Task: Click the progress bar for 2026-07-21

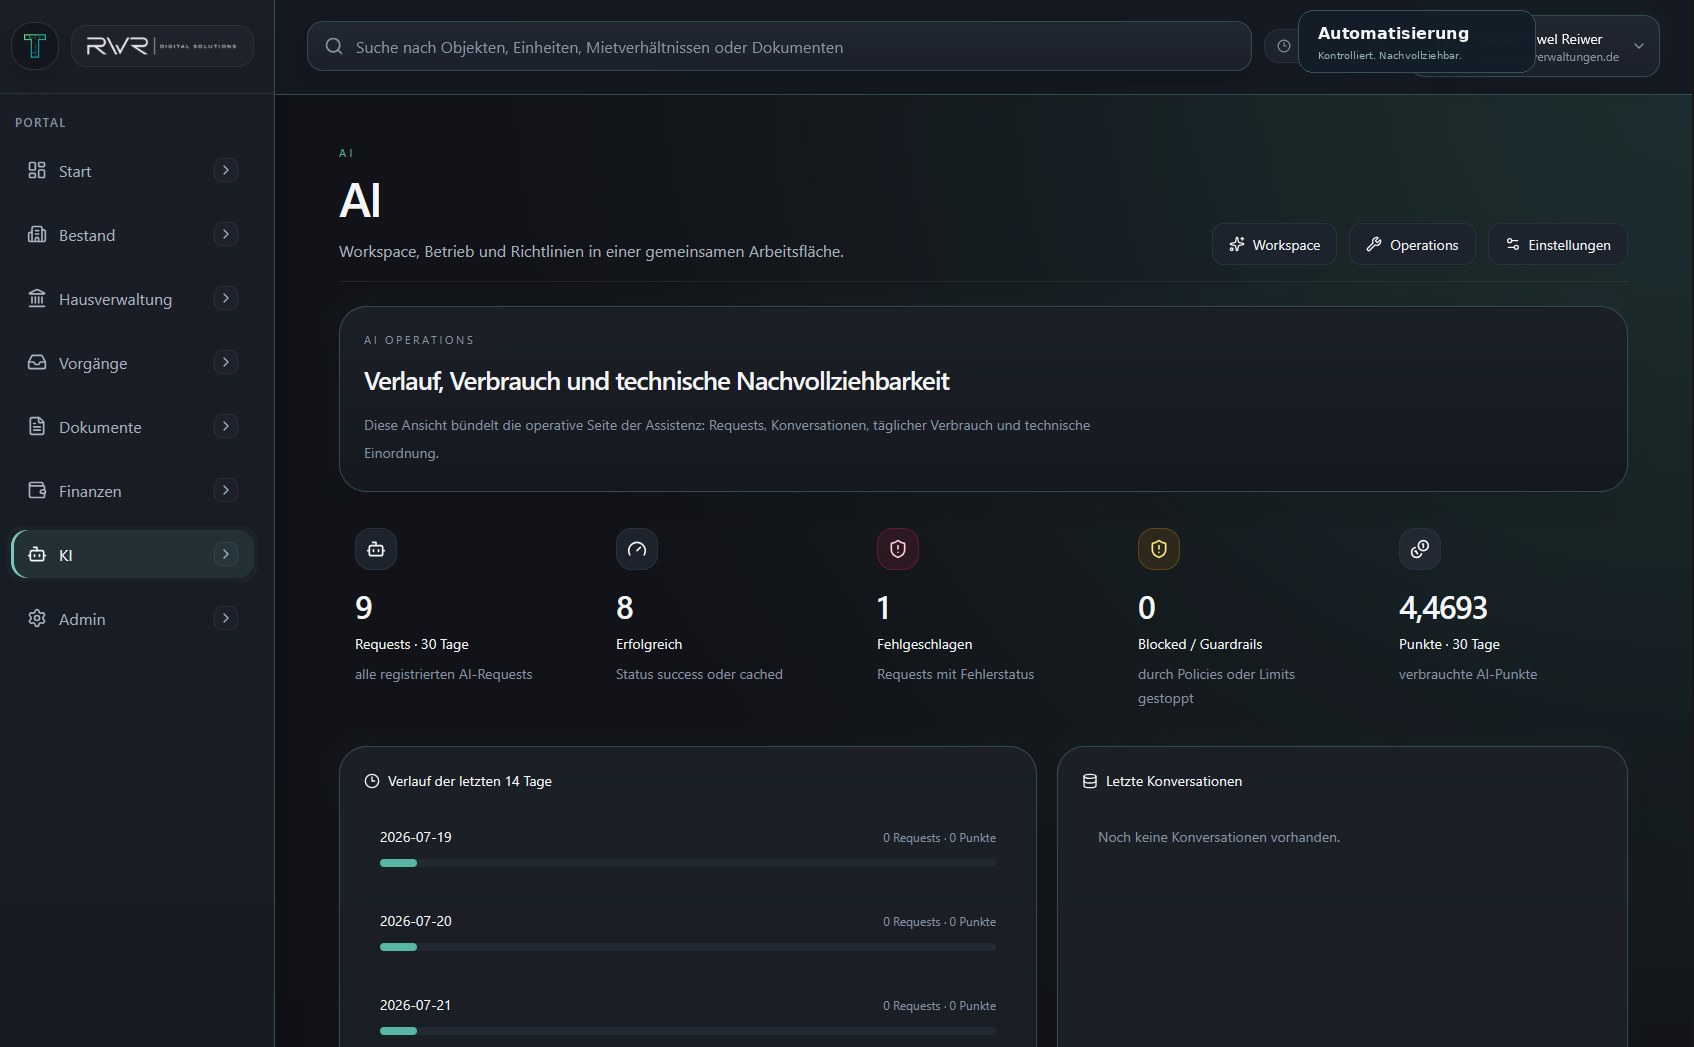Action: coord(688,1031)
